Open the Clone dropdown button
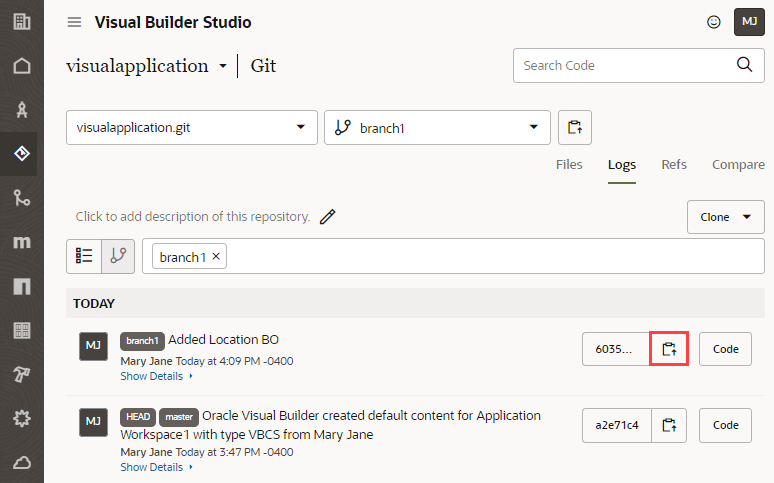Image resolution: width=774 pixels, height=483 pixels. coord(726,217)
